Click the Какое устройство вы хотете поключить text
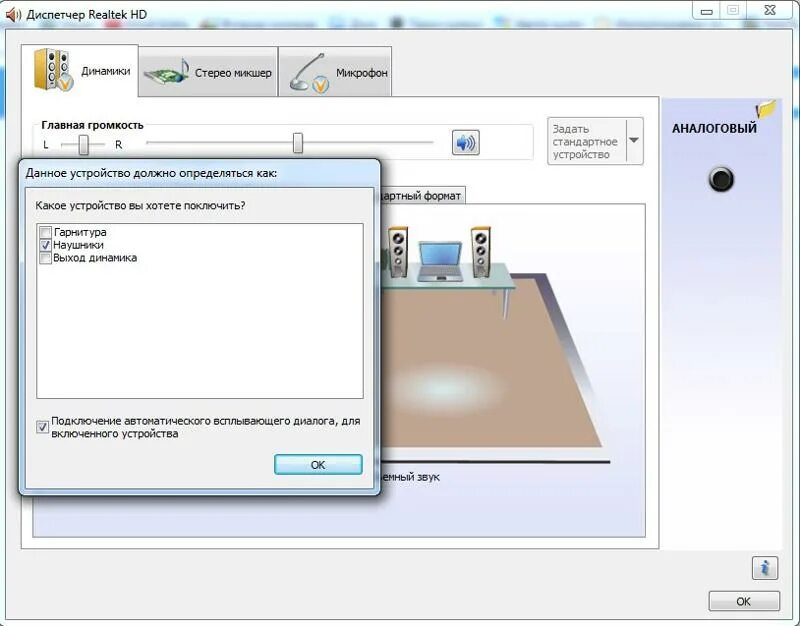Image resolution: width=800 pixels, height=626 pixels. [140, 206]
